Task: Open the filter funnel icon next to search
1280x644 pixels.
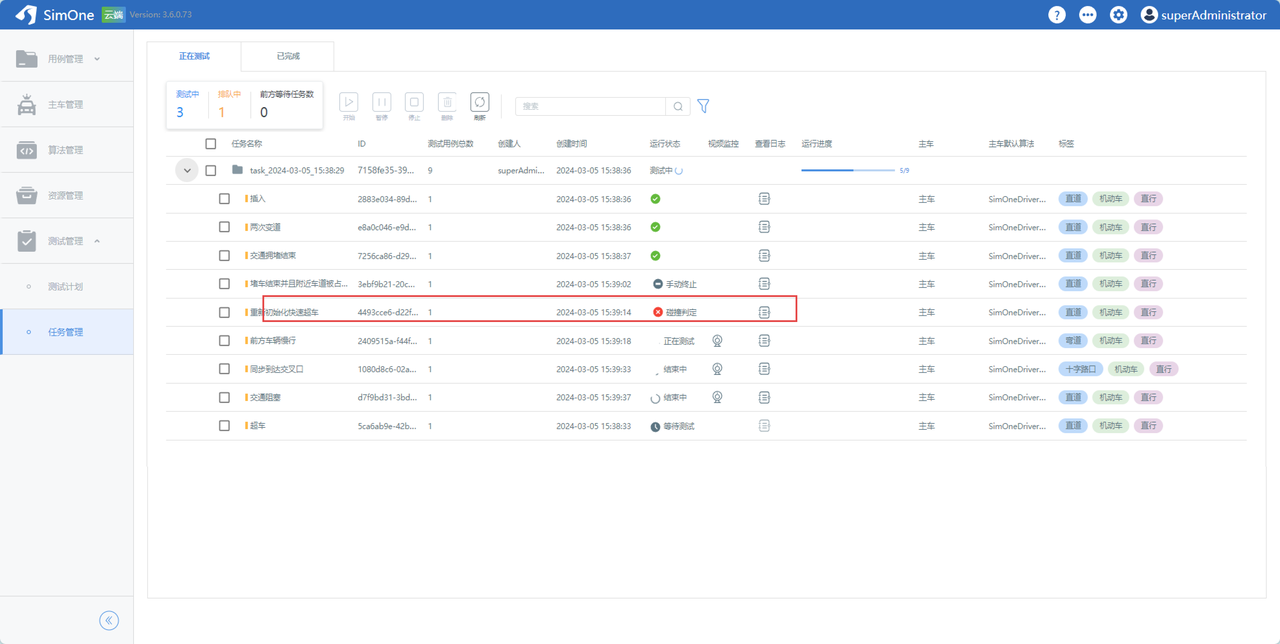Action: point(703,106)
